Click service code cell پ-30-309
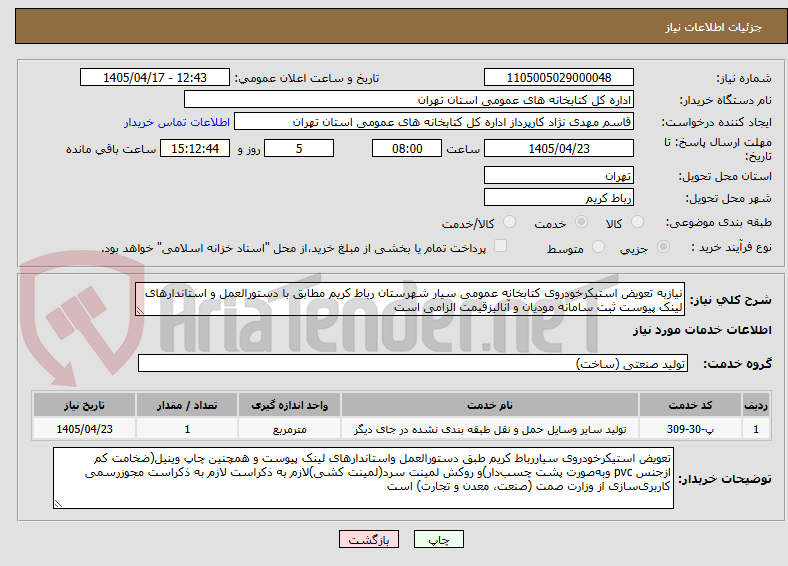 691,429
